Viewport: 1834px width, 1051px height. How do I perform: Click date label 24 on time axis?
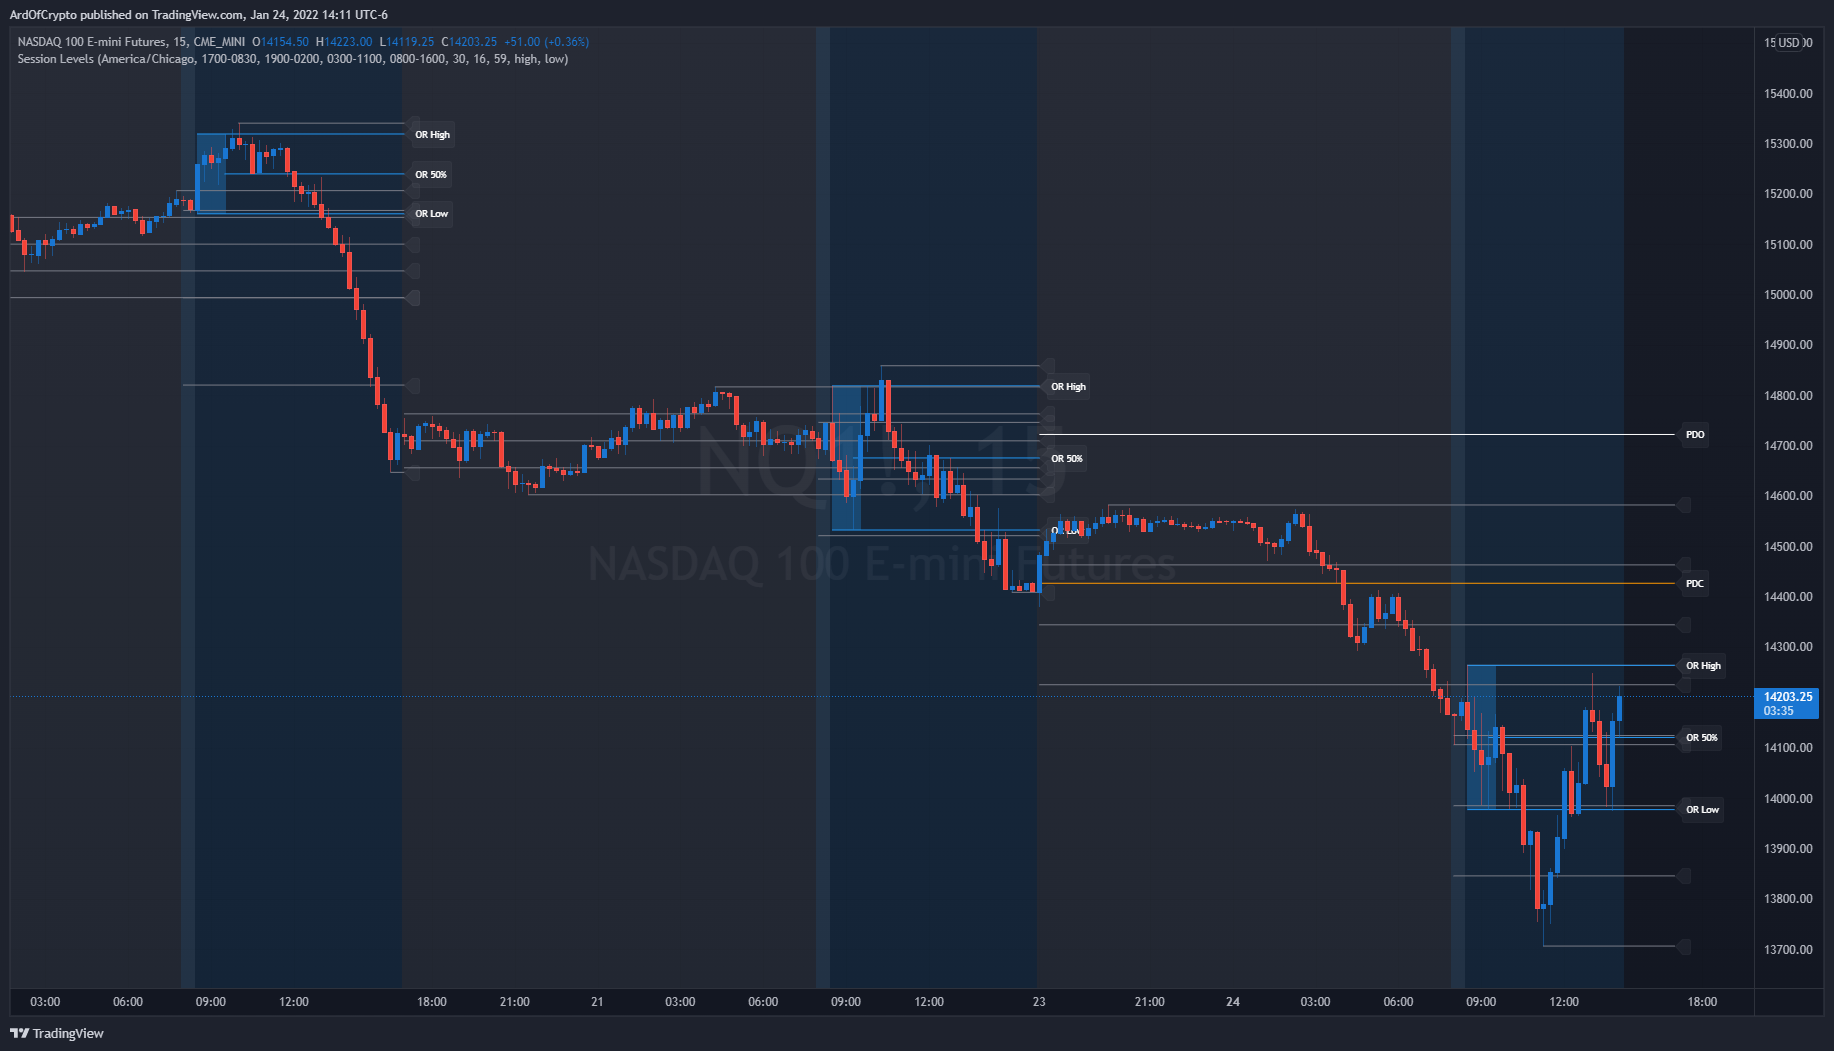[1233, 1002]
